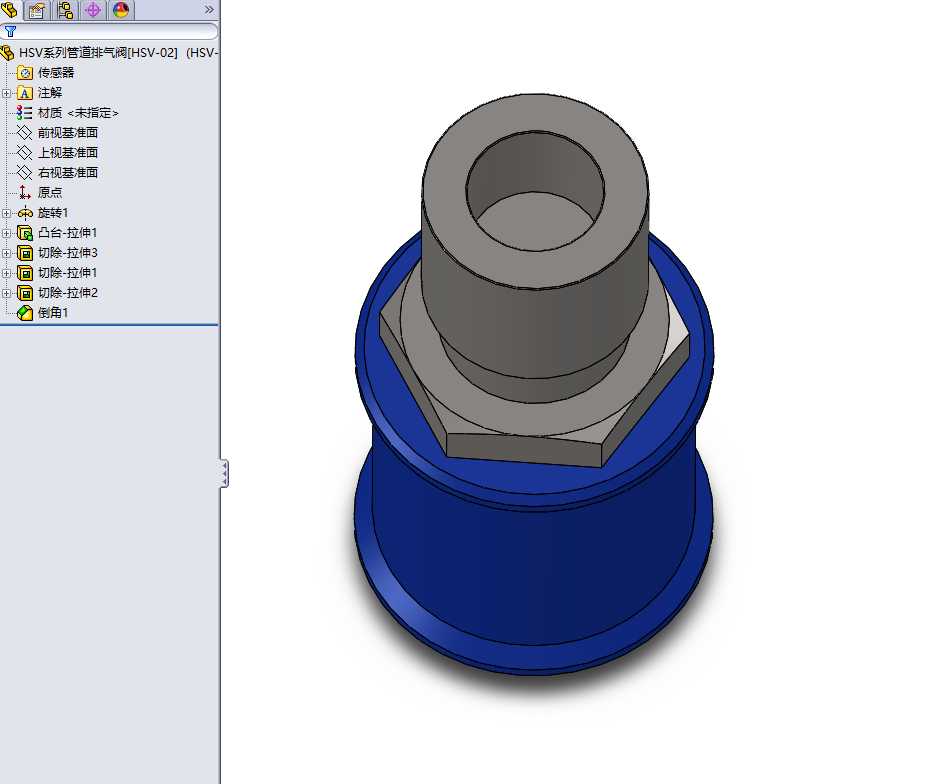
Task: Open the DimXpertManager tab
Action: pyautogui.click(x=93, y=10)
